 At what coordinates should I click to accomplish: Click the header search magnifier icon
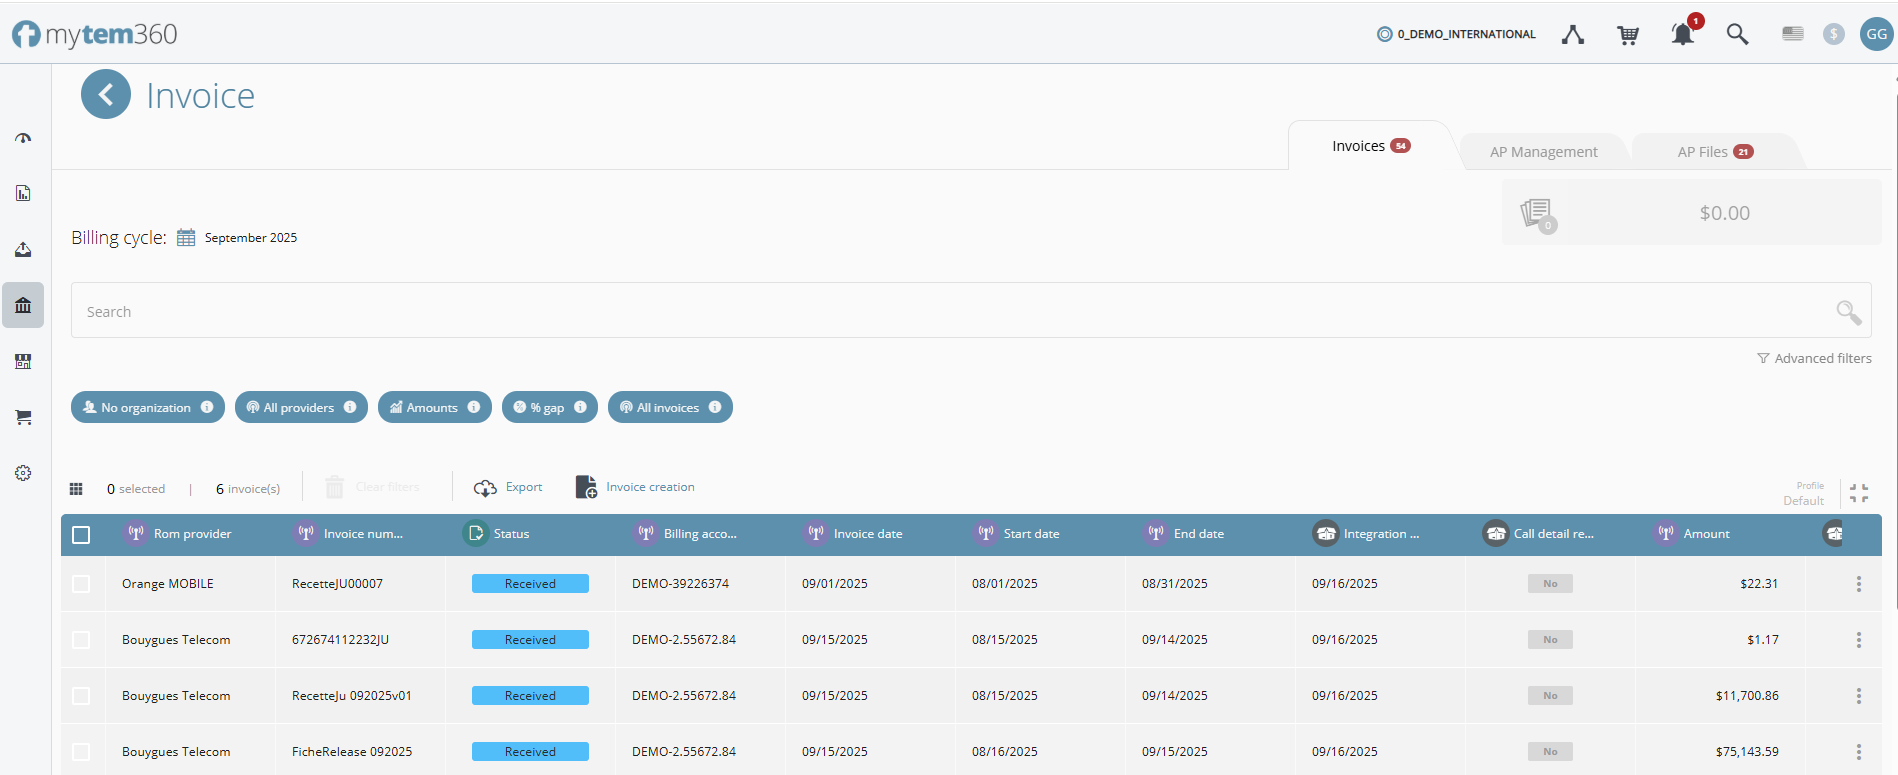pos(1738,34)
